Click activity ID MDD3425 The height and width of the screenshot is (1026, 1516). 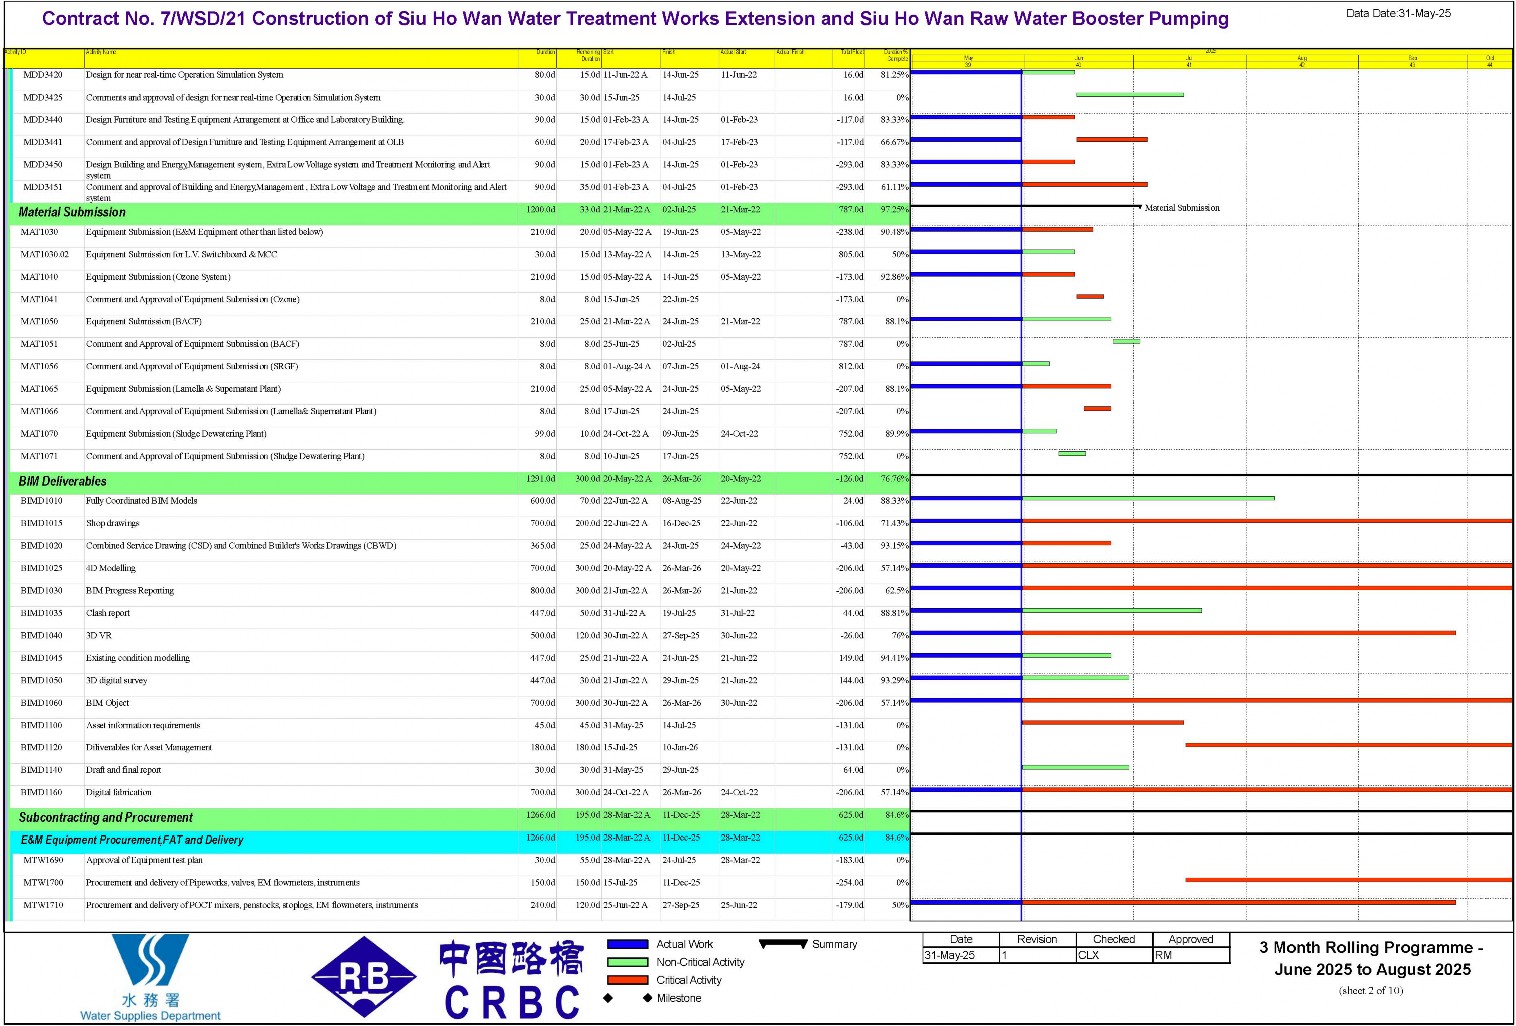click(43, 98)
